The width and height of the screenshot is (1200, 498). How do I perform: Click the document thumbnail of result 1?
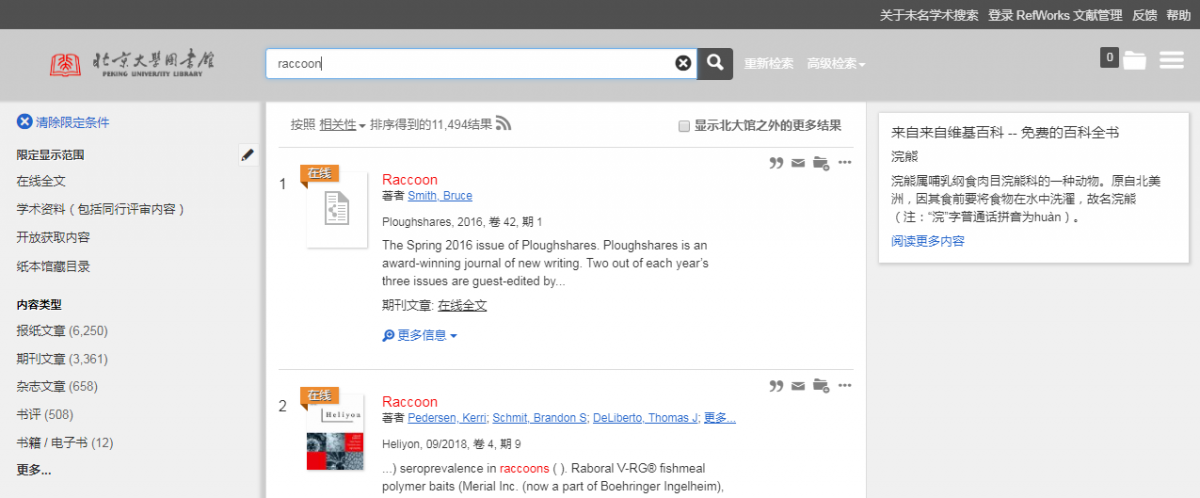click(337, 209)
